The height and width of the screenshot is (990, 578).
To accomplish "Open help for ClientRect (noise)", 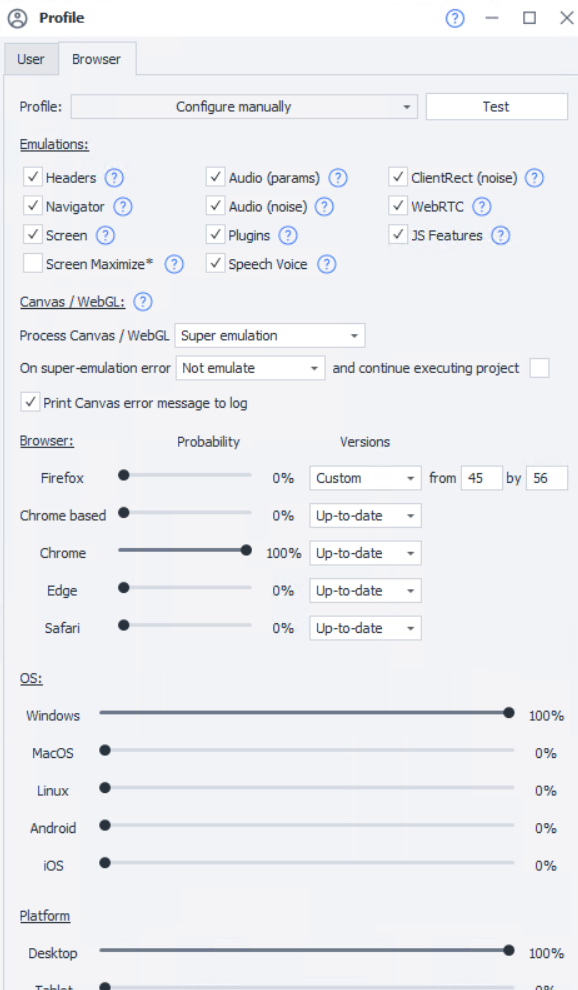I will (534, 178).
